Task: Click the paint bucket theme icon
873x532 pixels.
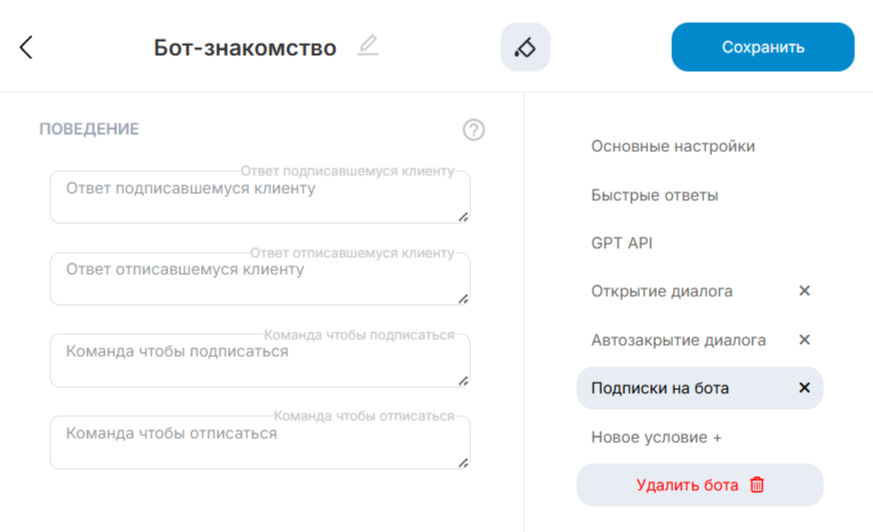Action: click(x=525, y=47)
